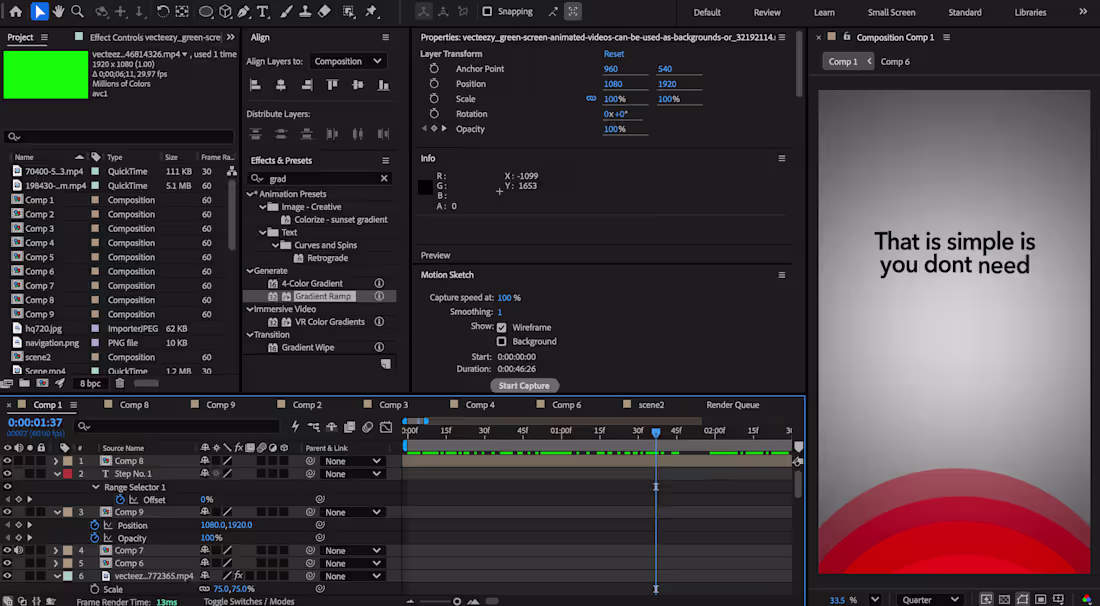
Task: Hide the Step No. 1 layer
Action: 8,474
